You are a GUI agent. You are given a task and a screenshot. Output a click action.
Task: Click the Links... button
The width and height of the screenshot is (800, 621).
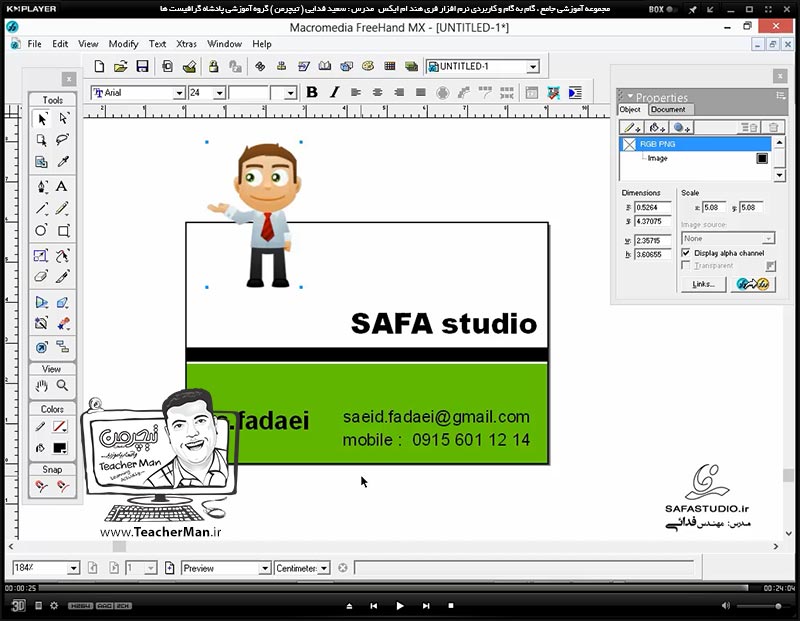pos(704,284)
